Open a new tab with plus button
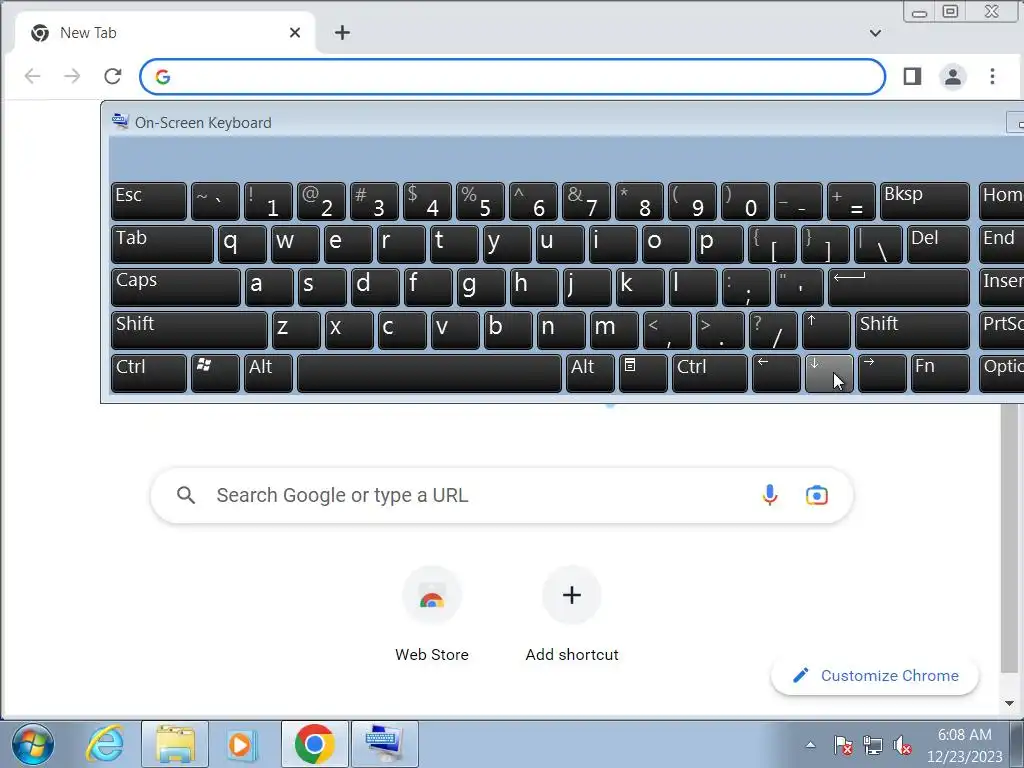 (x=342, y=33)
